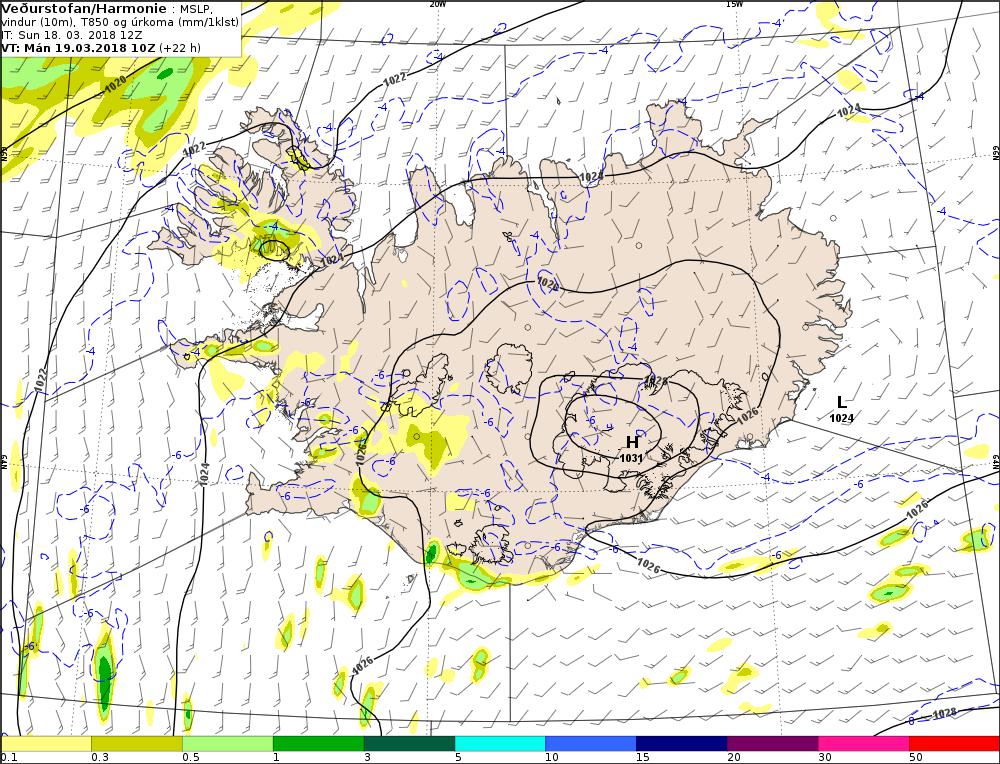Click the 'L' low pressure marker
The image size is (1000, 764).
(842, 402)
